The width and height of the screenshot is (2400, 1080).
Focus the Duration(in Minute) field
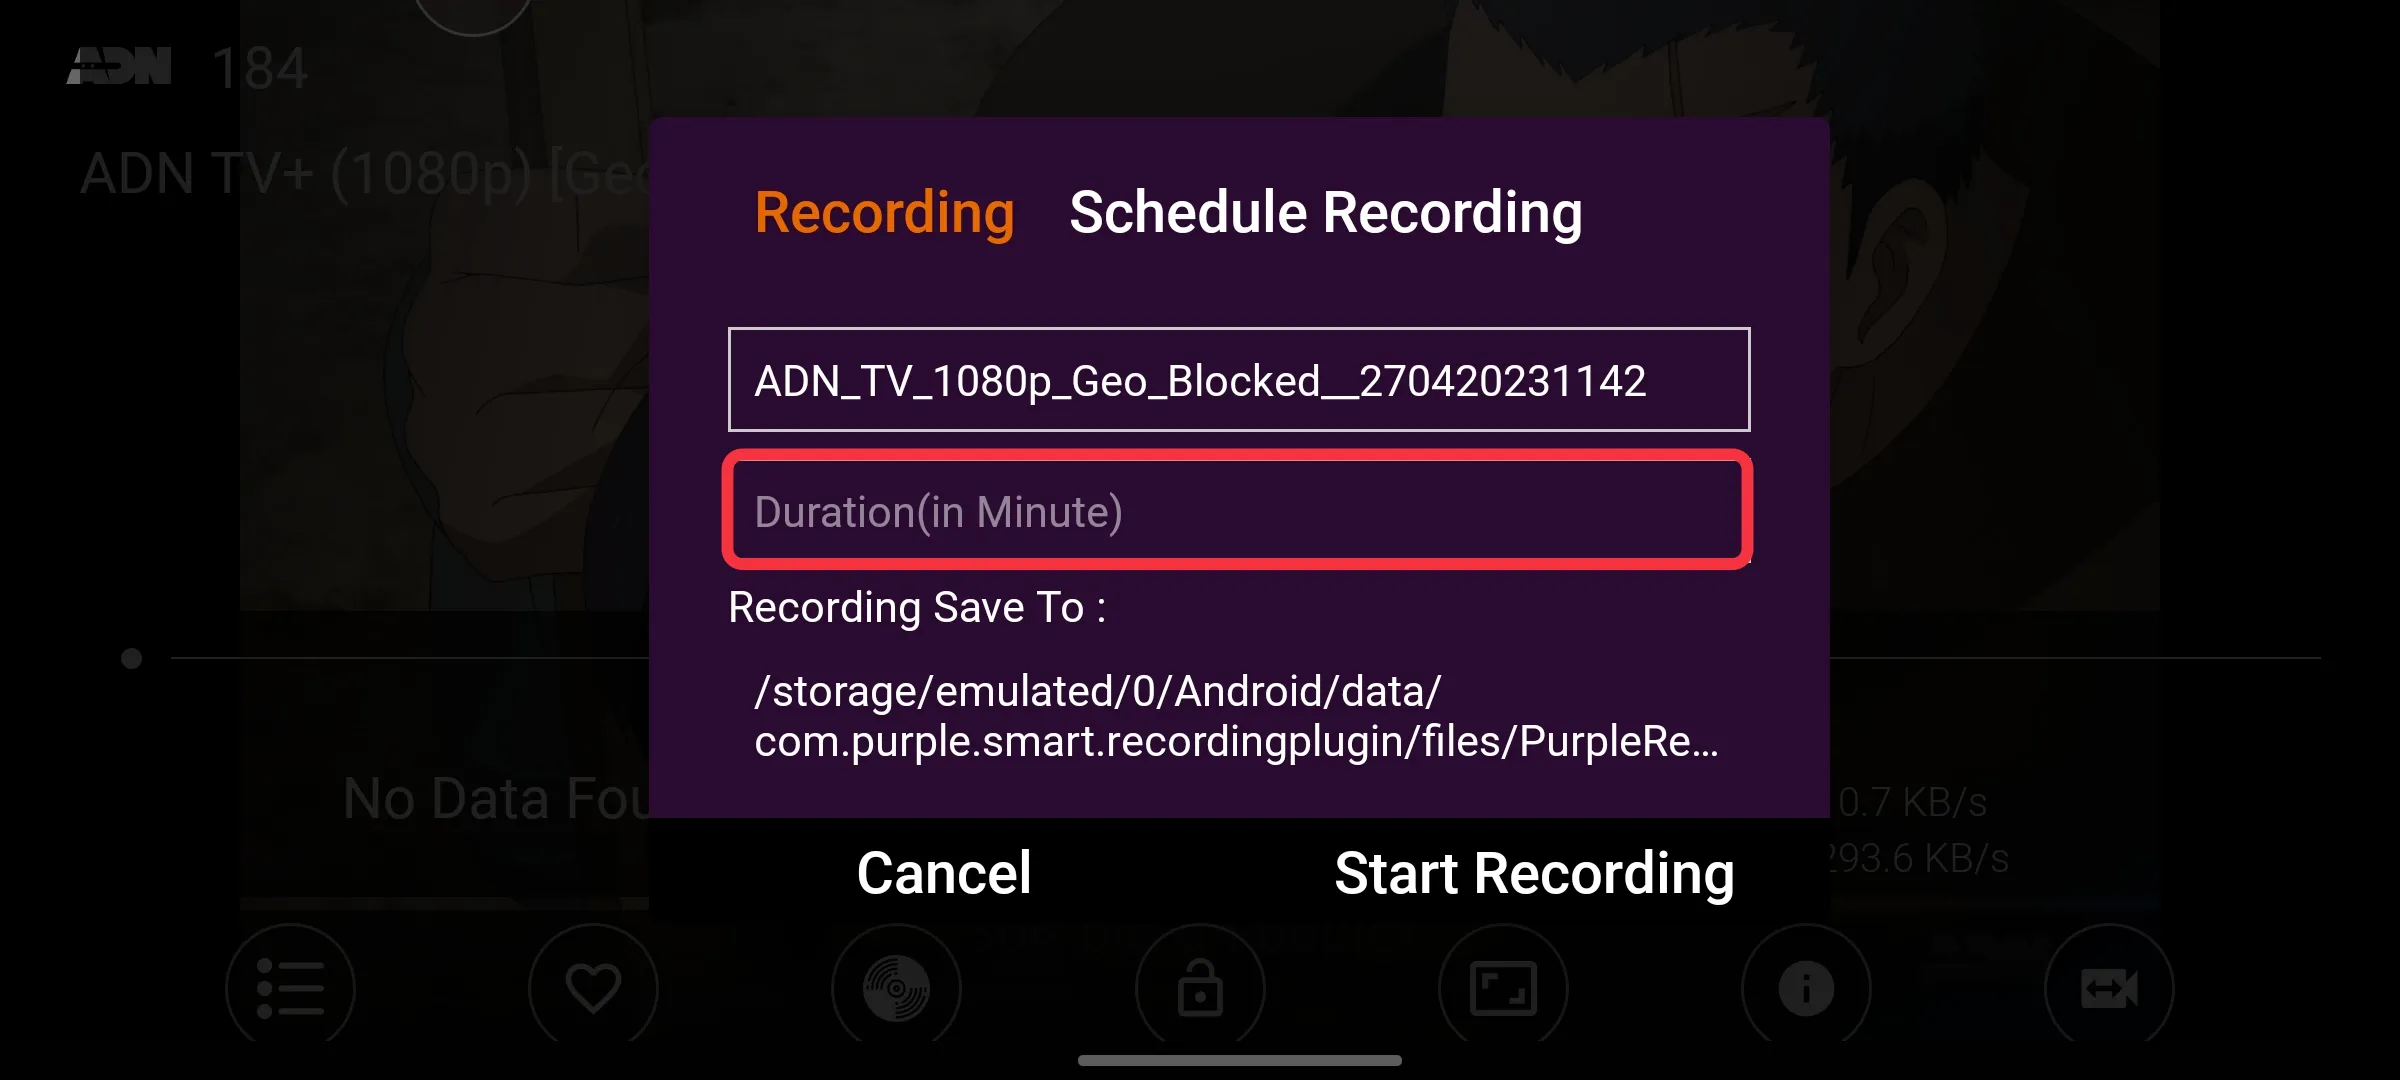tap(1238, 510)
